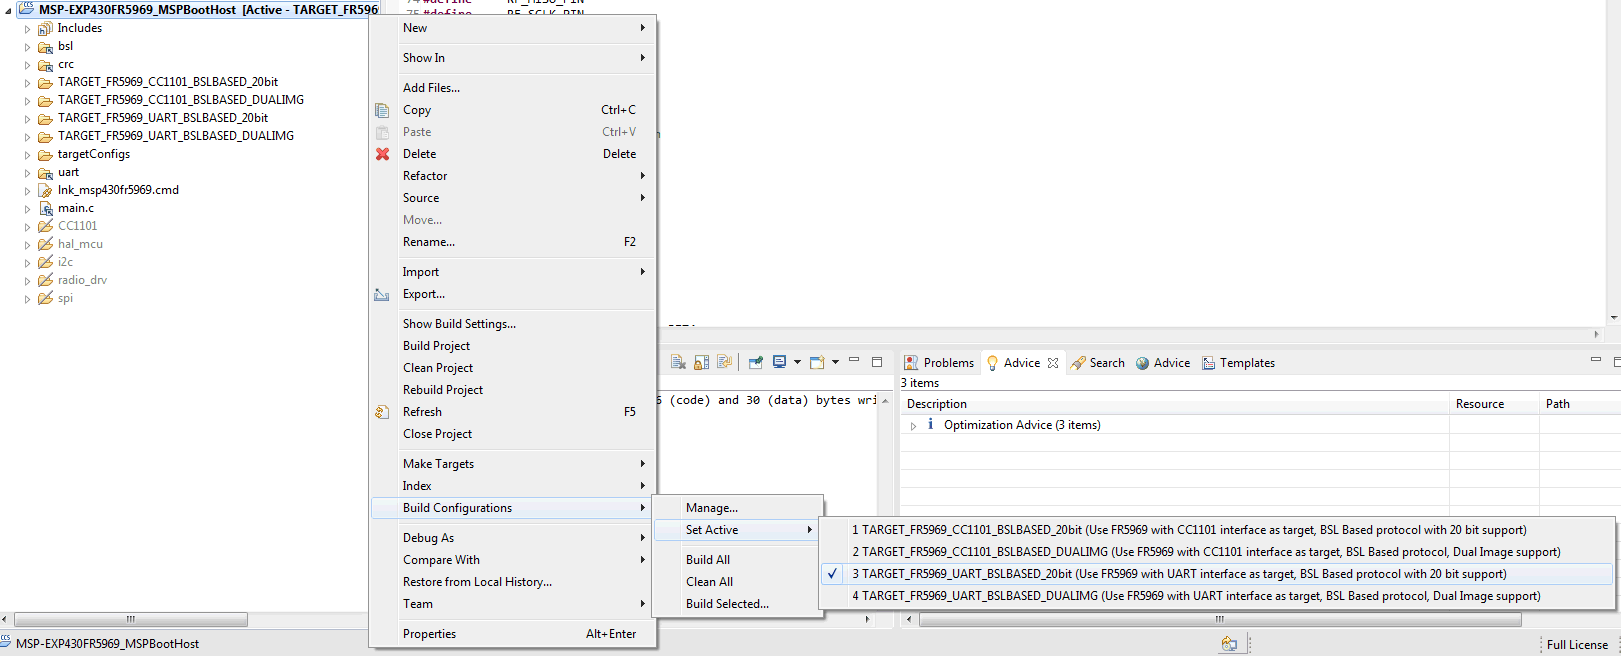Screen dimensions: 1621x656
Task: Choose Build All from the submenu
Action: (x=708, y=560)
